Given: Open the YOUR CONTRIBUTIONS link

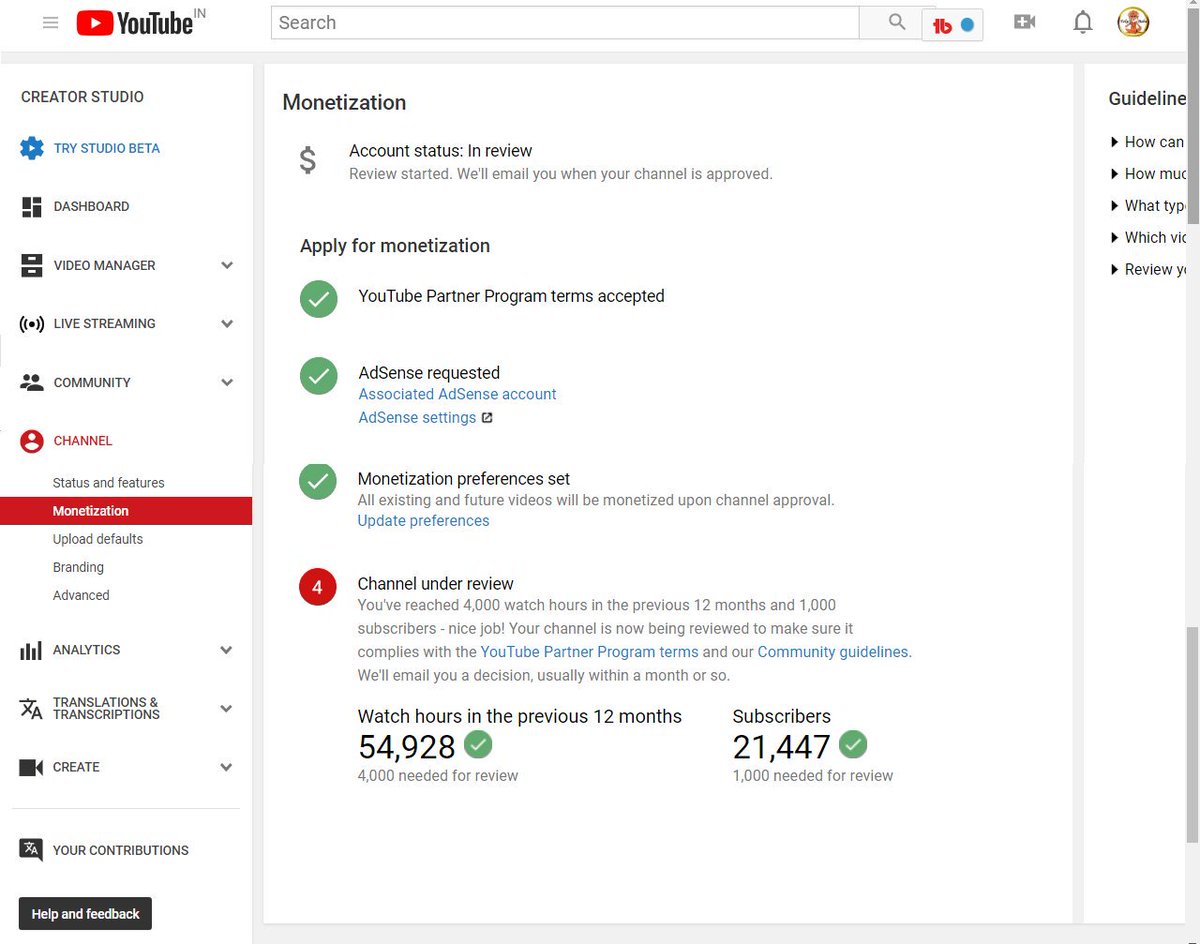Looking at the screenshot, I should [120, 851].
